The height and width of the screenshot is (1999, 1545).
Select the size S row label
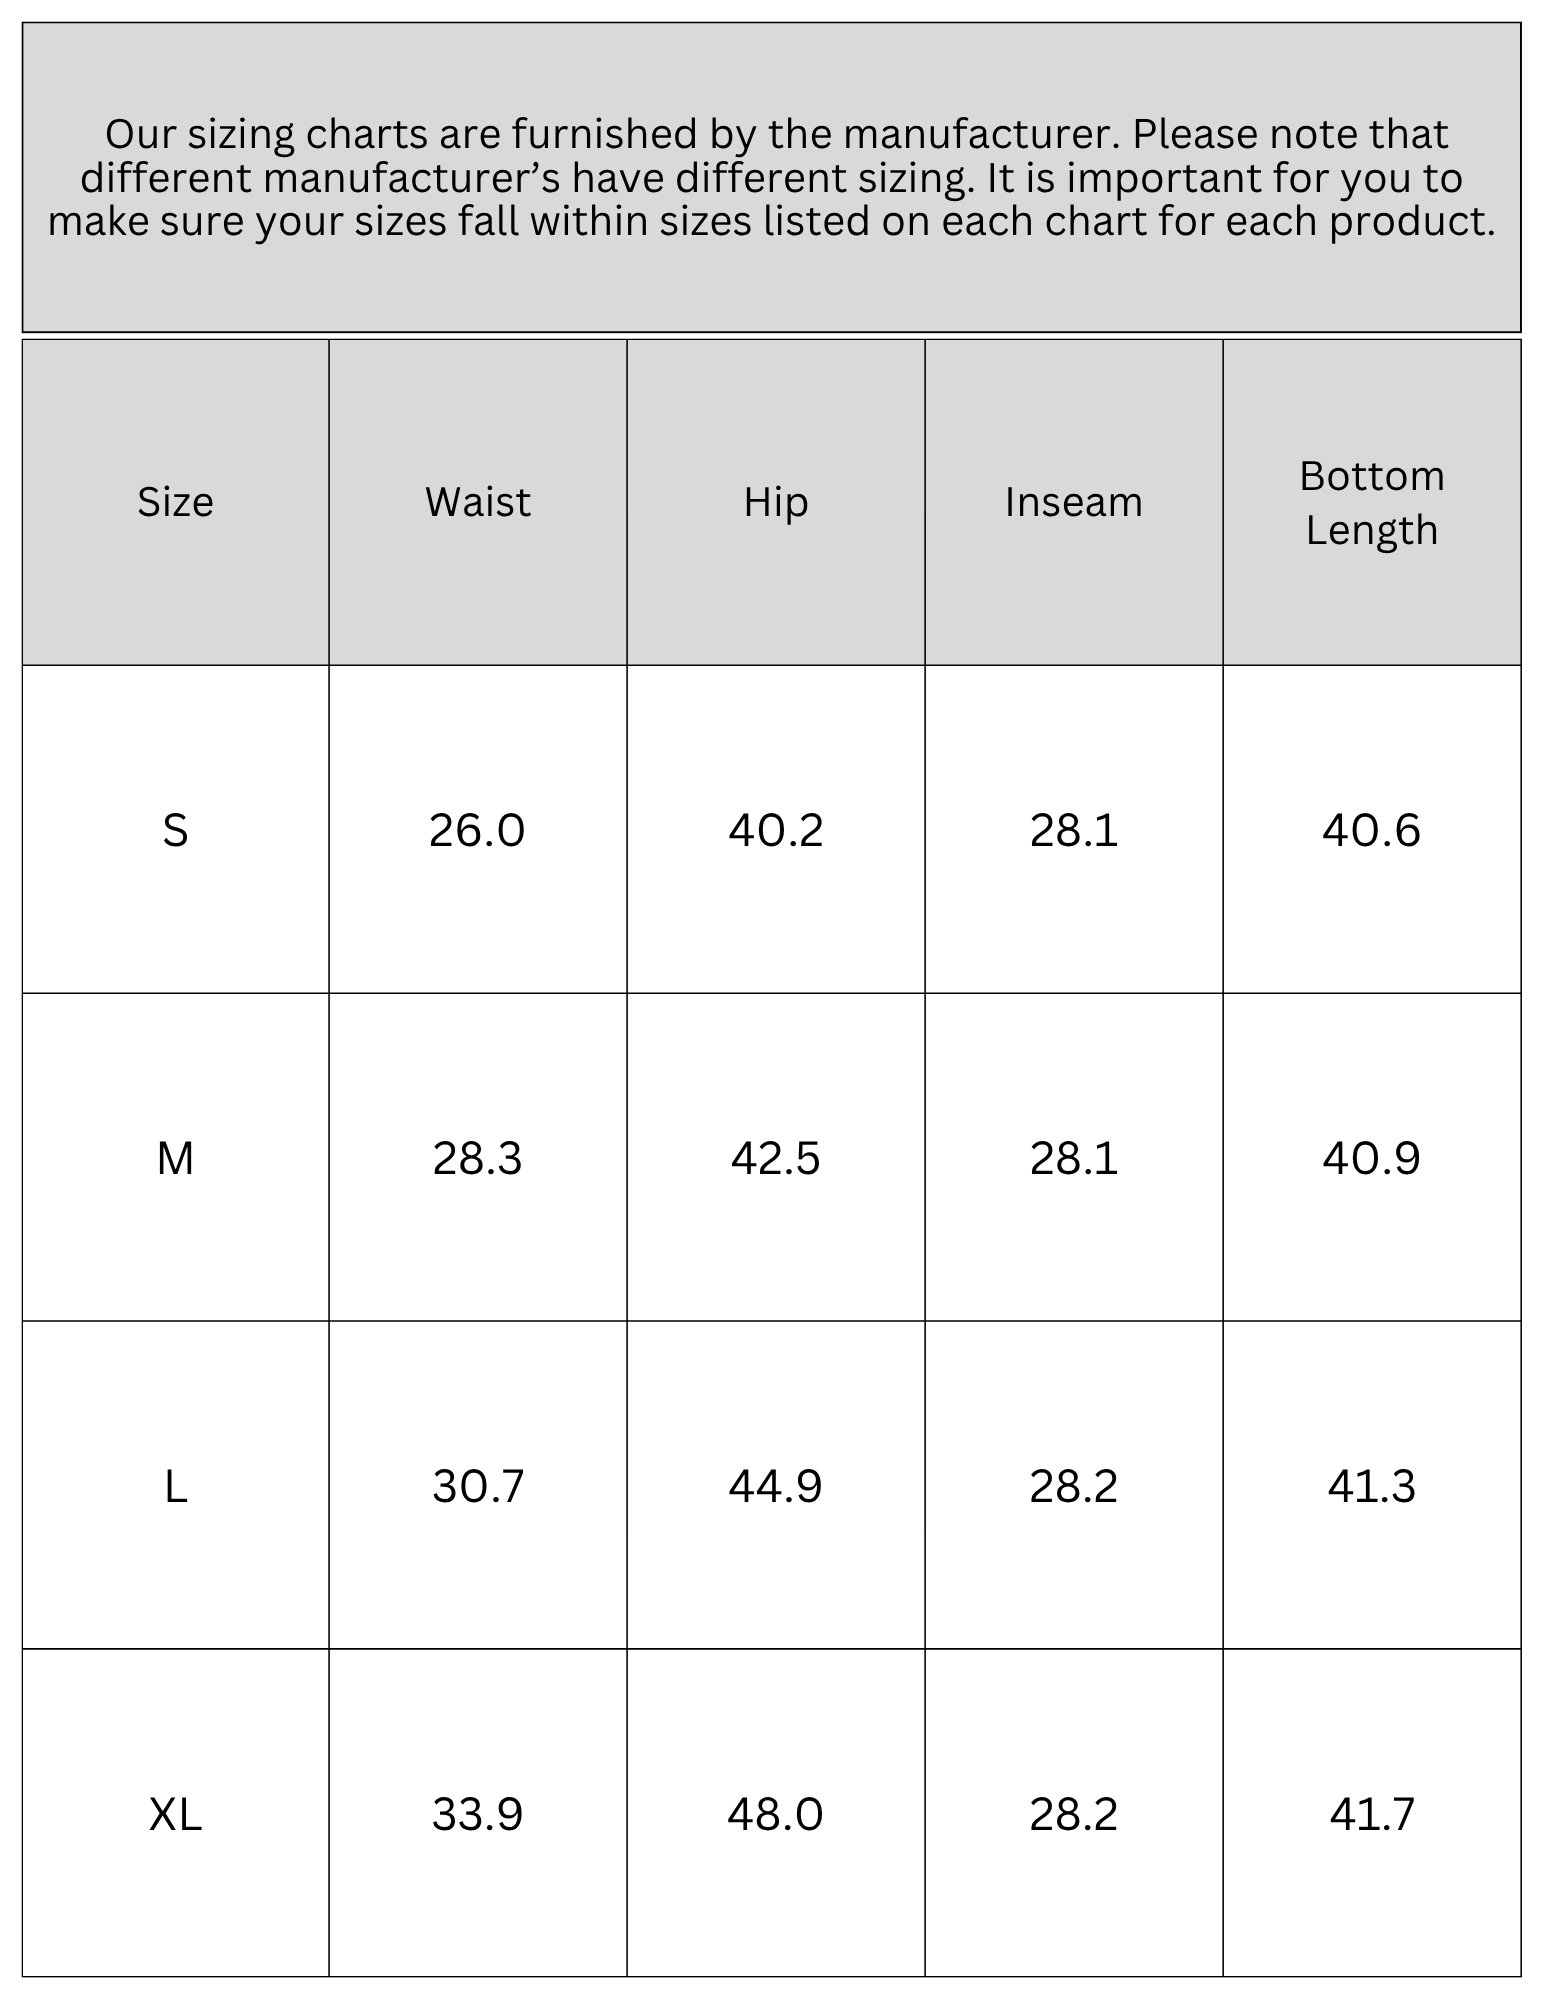point(175,830)
